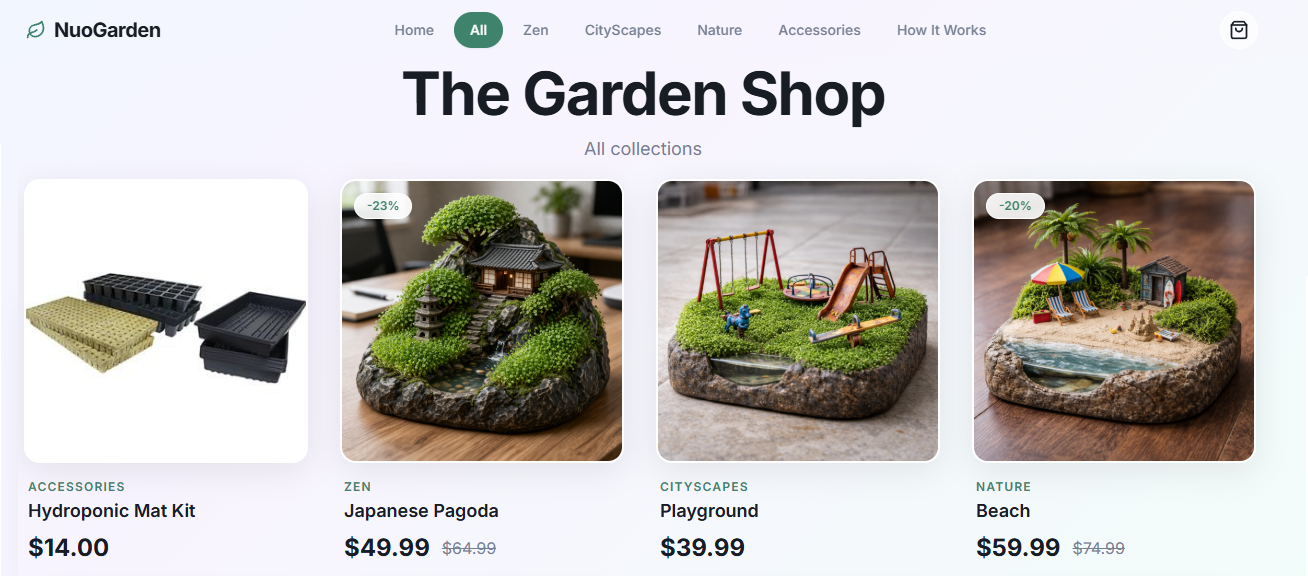The width and height of the screenshot is (1308, 576).
Task: Click the Hydroponic Mat Kit title
Action: pos(112,511)
